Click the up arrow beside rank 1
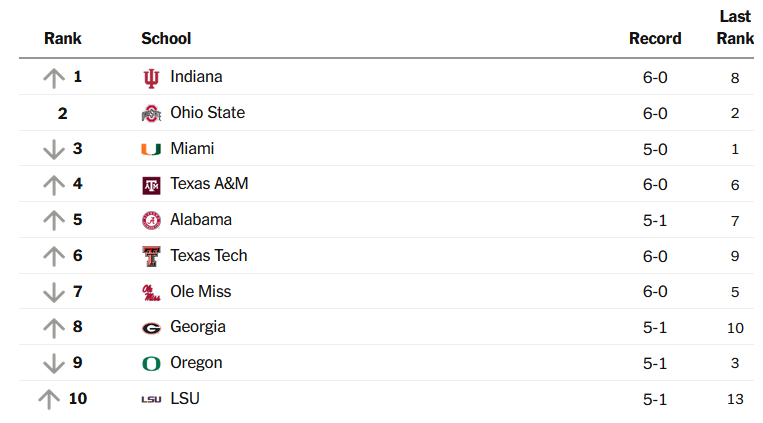This screenshot has height=423, width=763. coord(53,77)
